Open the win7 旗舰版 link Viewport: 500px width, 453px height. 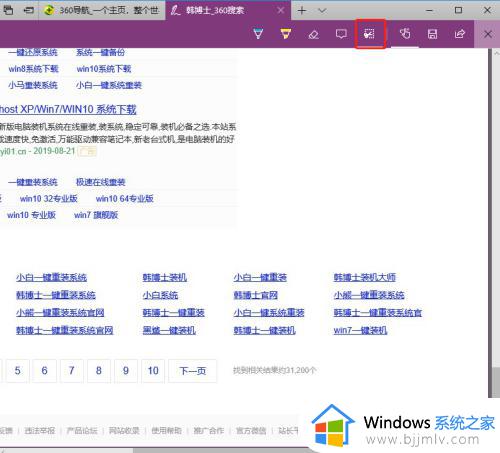(x=96, y=215)
